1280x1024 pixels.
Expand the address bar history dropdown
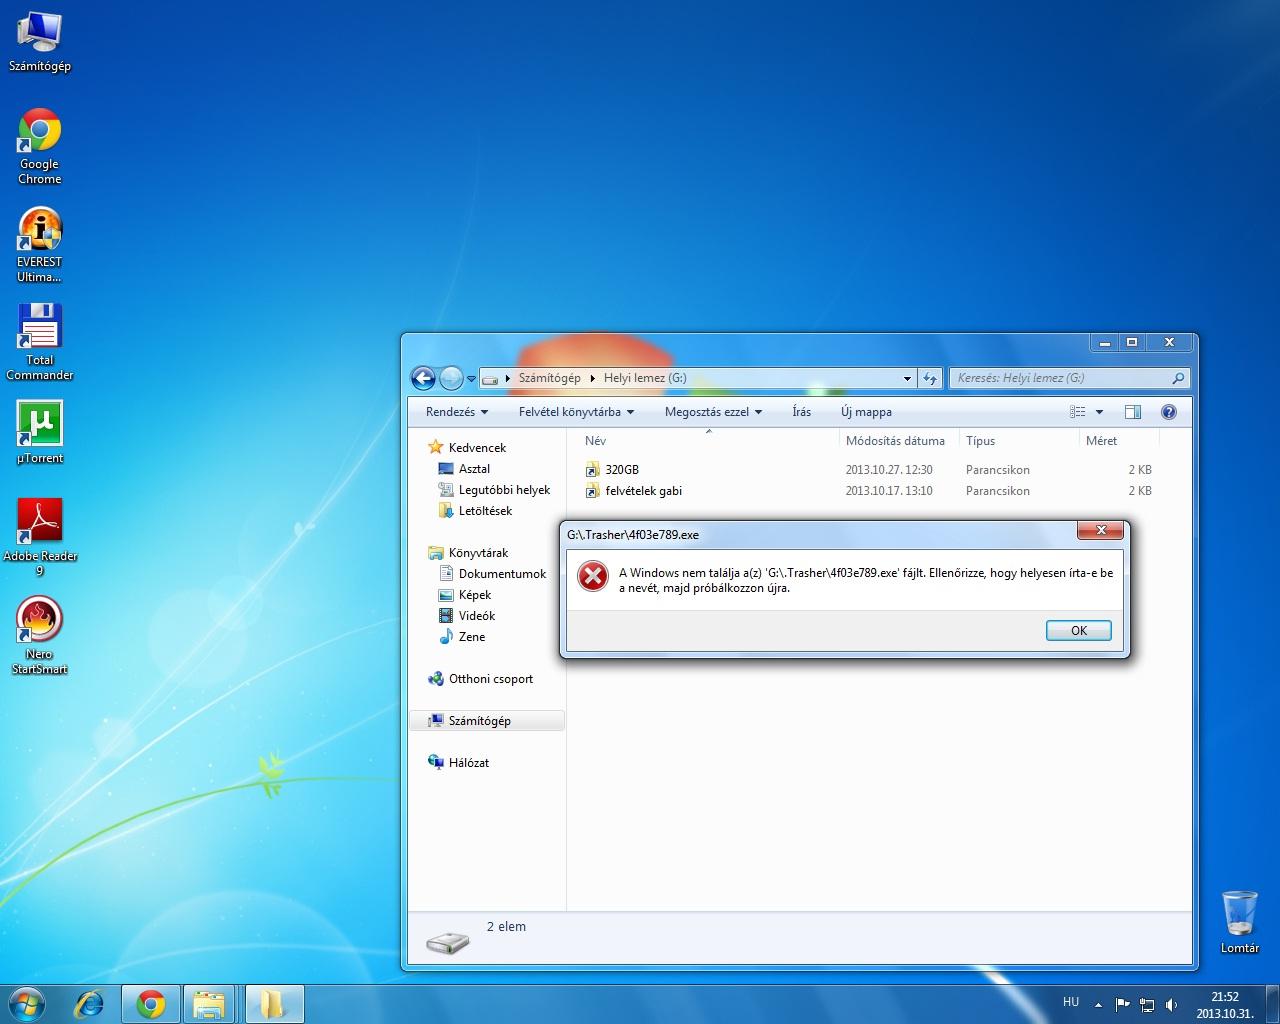pos(907,379)
